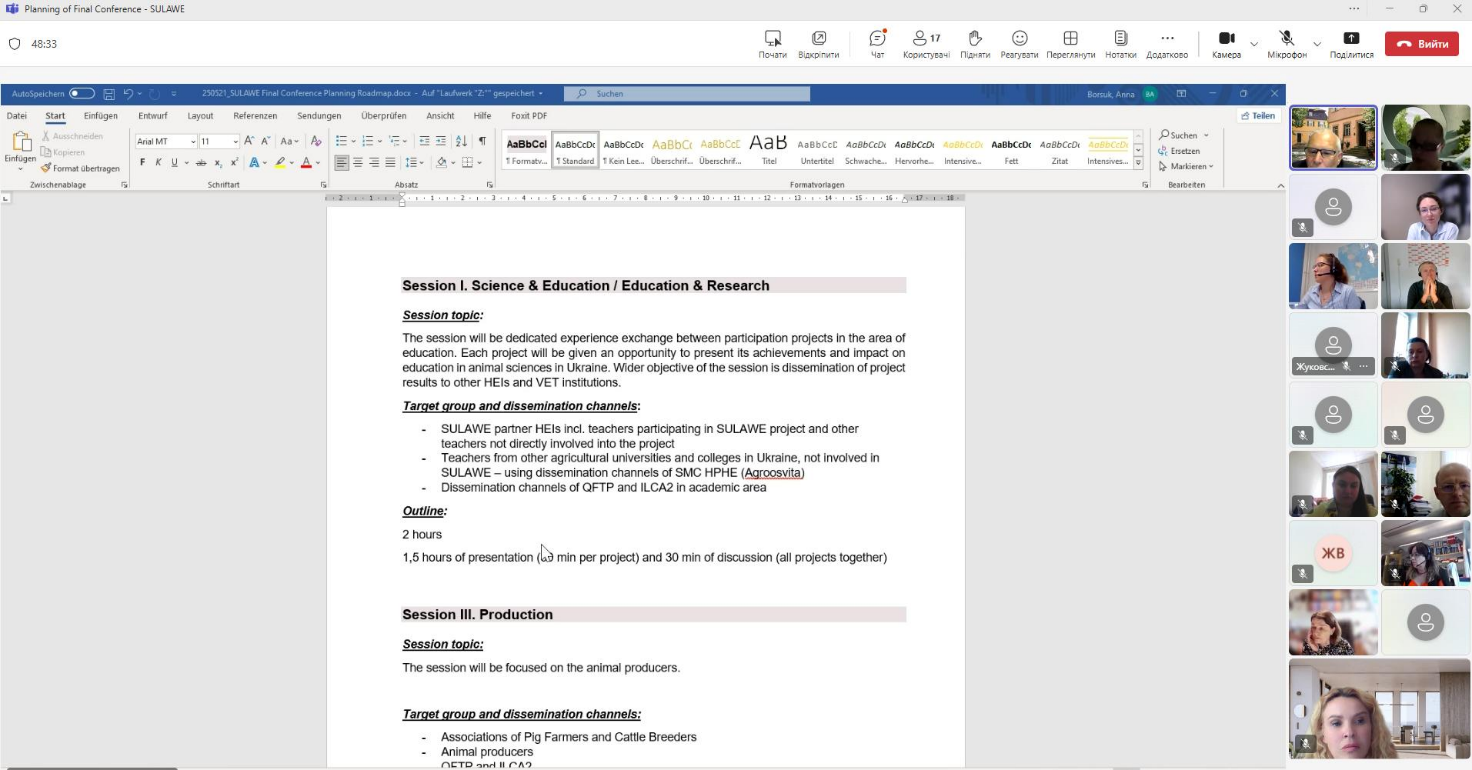Open the font name Arial MT dropdown
The image size is (1472, 770).
point(193,141)
